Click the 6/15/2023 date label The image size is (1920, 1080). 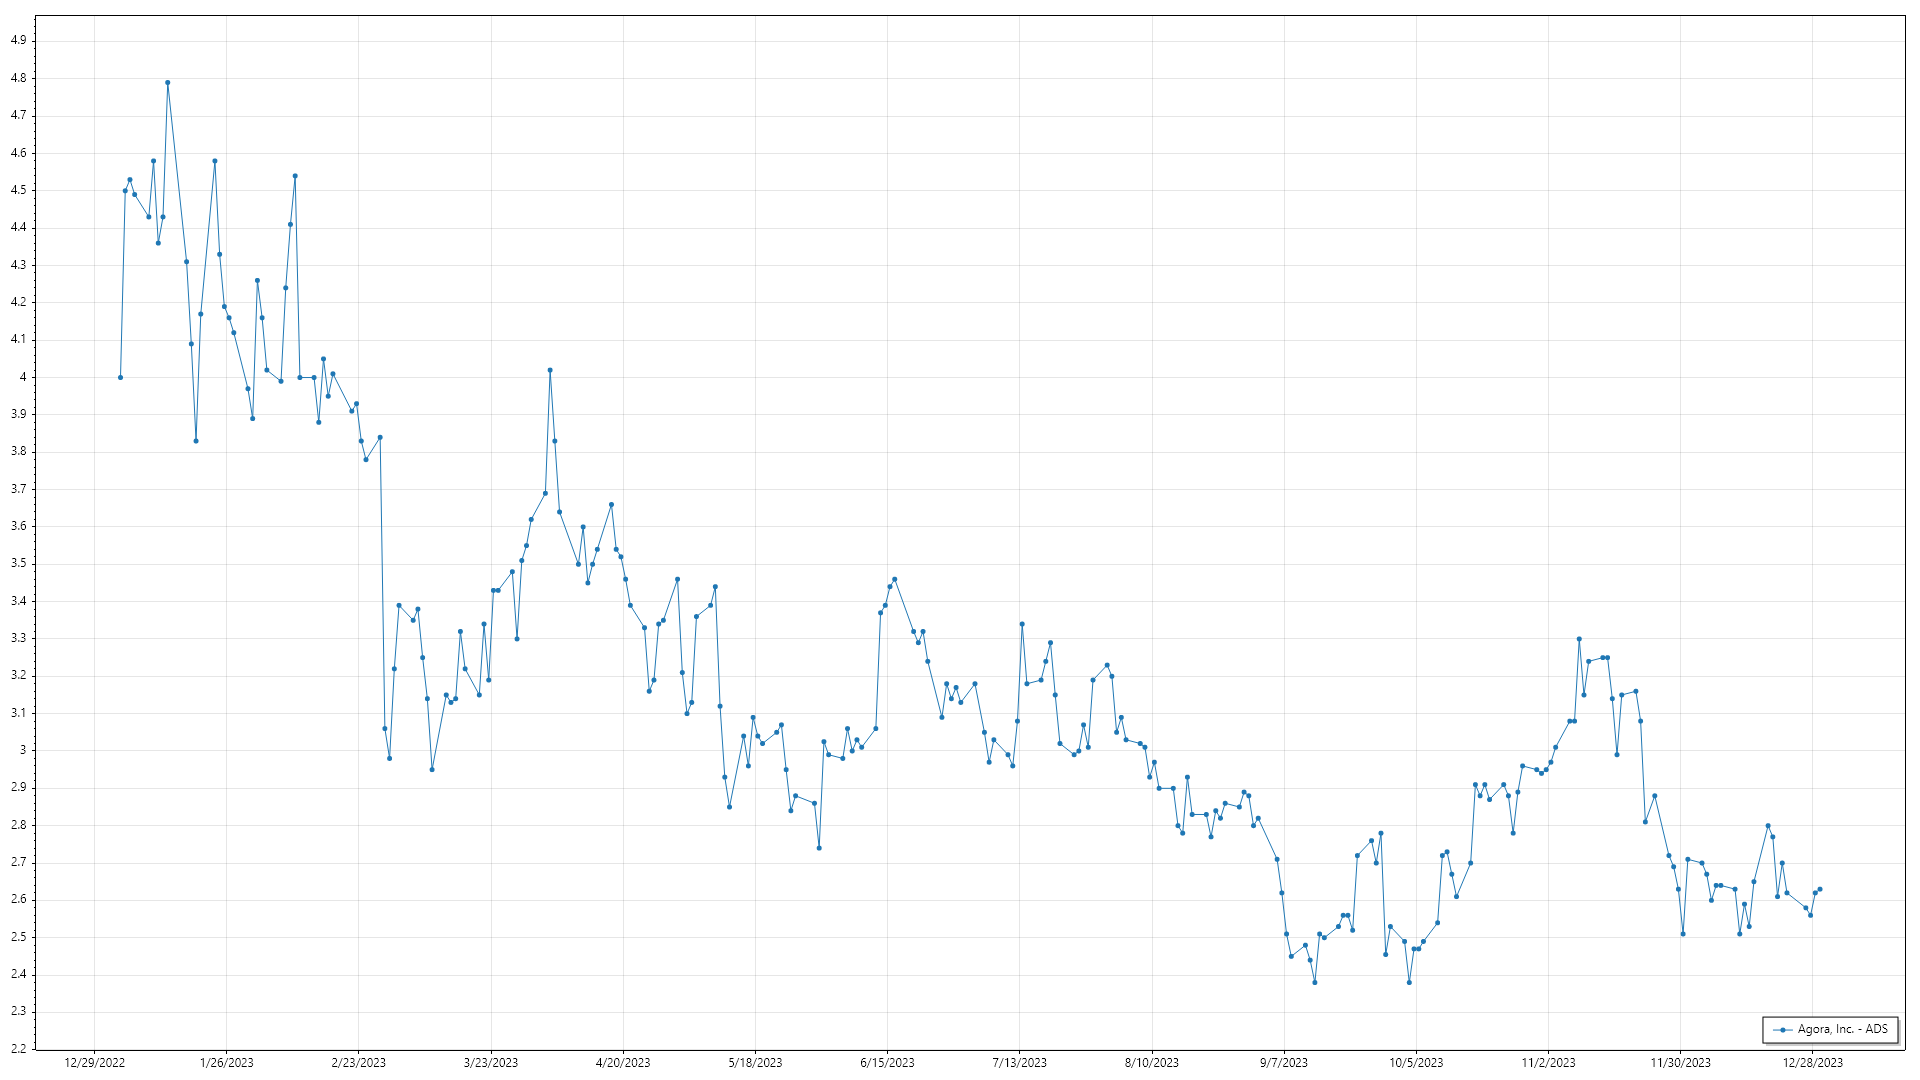click(x=887, y=1063)
